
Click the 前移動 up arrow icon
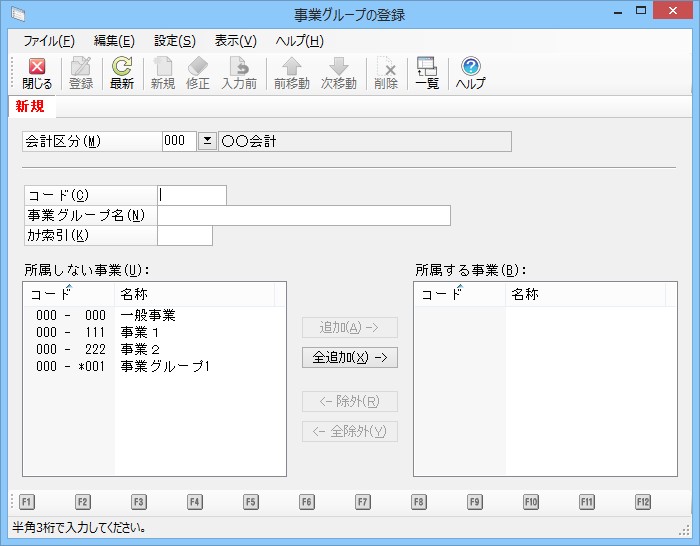291,67
